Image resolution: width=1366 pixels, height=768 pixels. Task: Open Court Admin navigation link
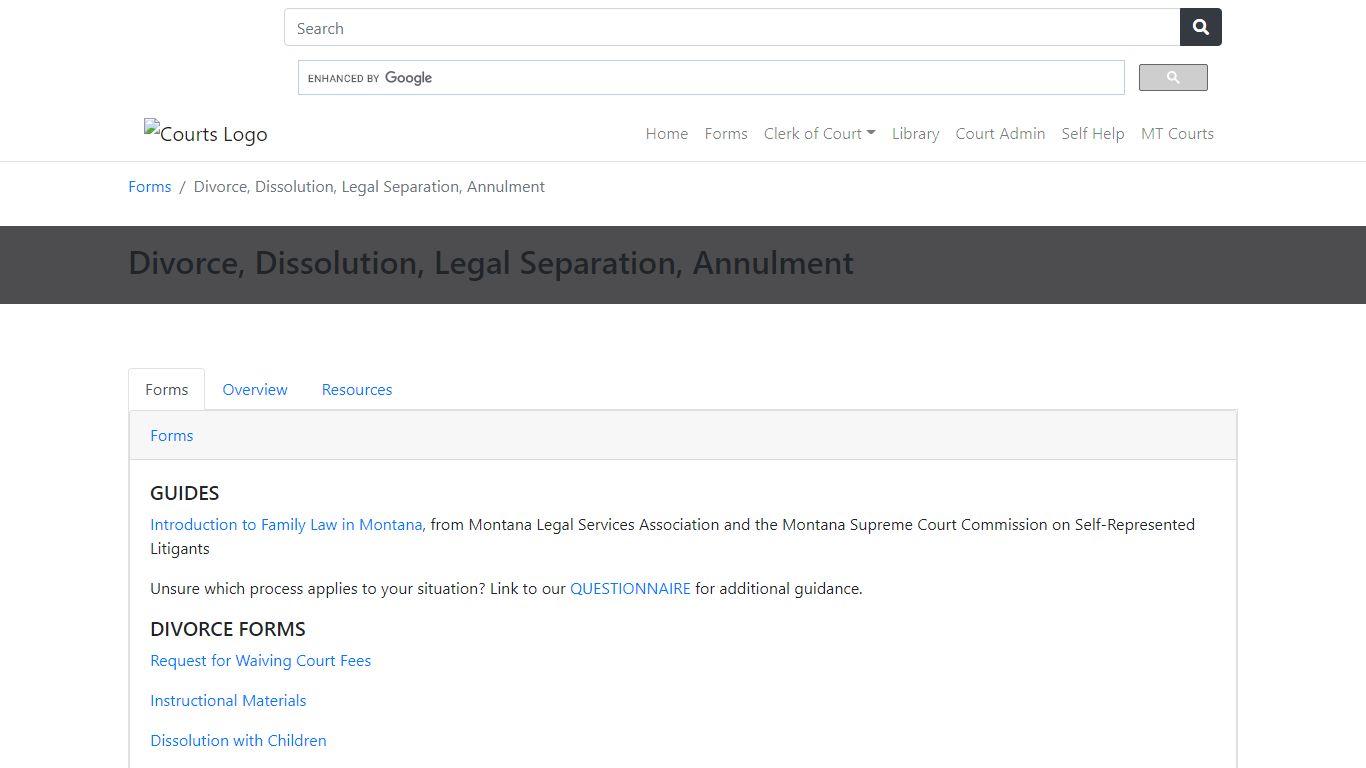(1000, 133)
